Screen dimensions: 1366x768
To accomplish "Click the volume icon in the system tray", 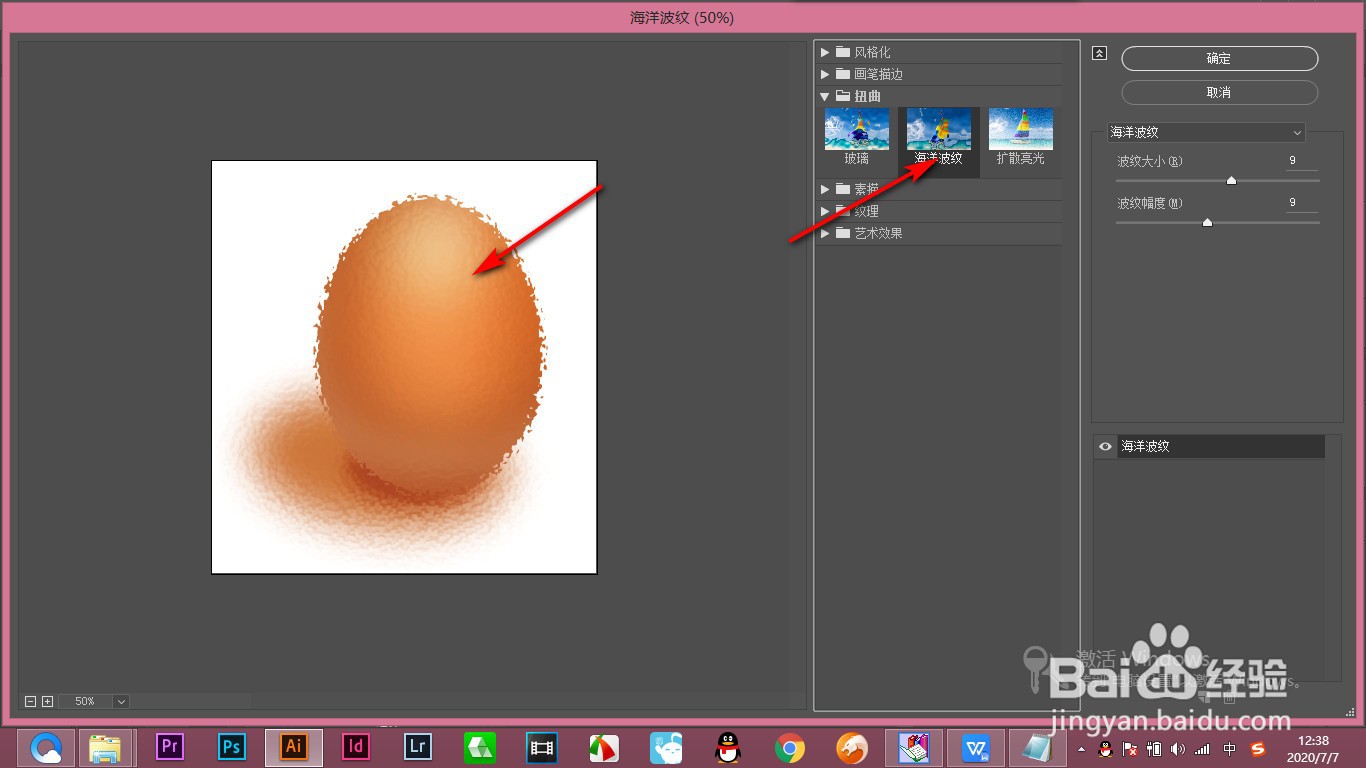I will pos(1178,748).
